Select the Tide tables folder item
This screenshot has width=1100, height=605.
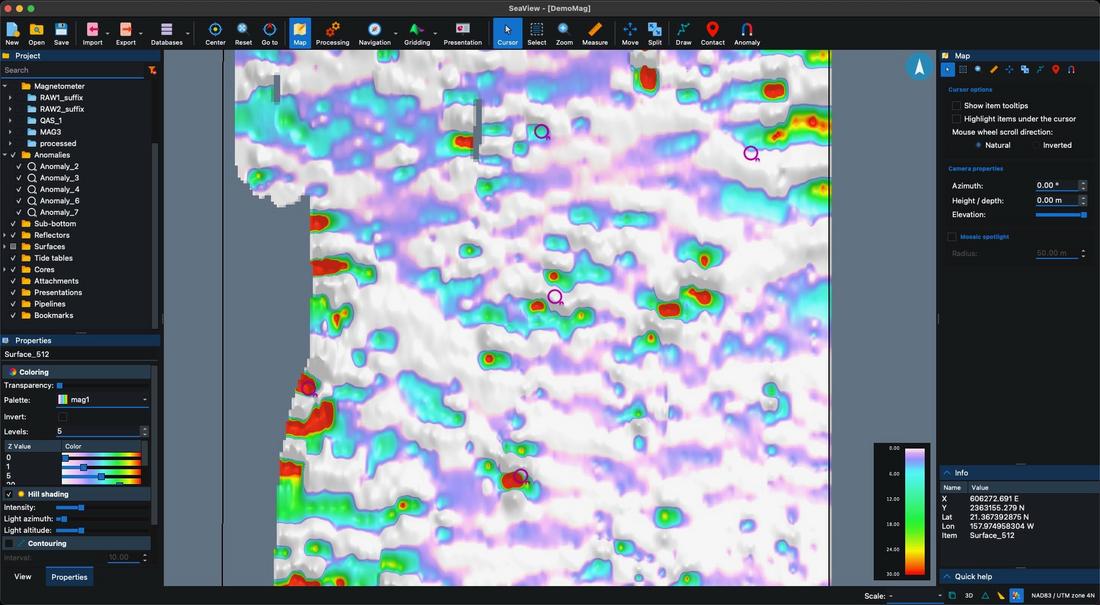pyautogui.click(x=53, y=258)
